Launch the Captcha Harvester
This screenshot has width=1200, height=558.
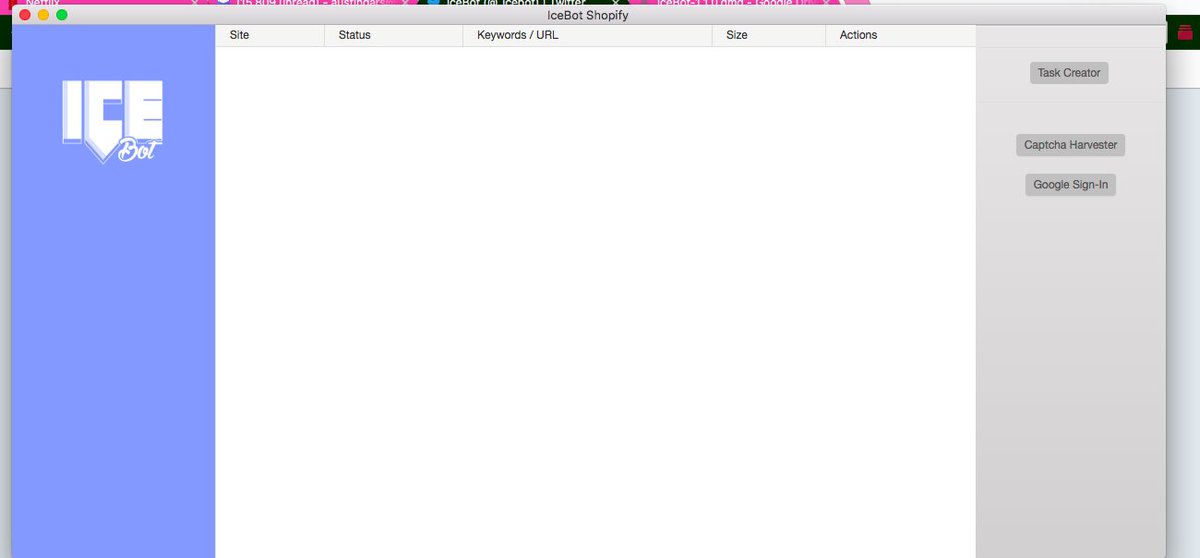[1070, 145]
